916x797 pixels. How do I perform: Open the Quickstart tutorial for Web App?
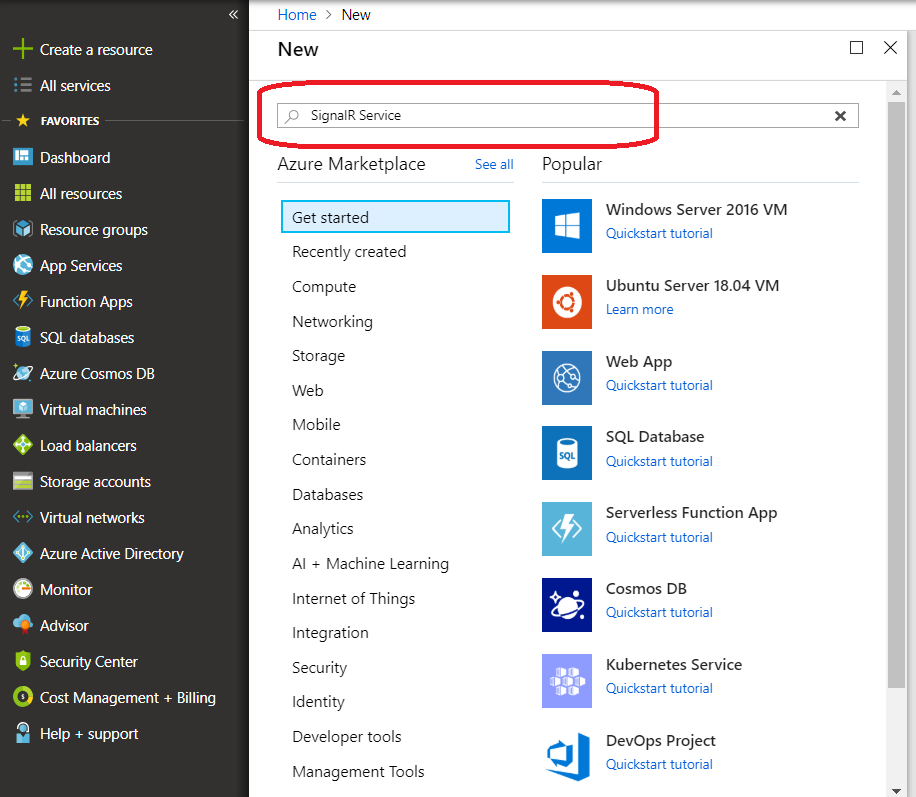click(659, 385)
